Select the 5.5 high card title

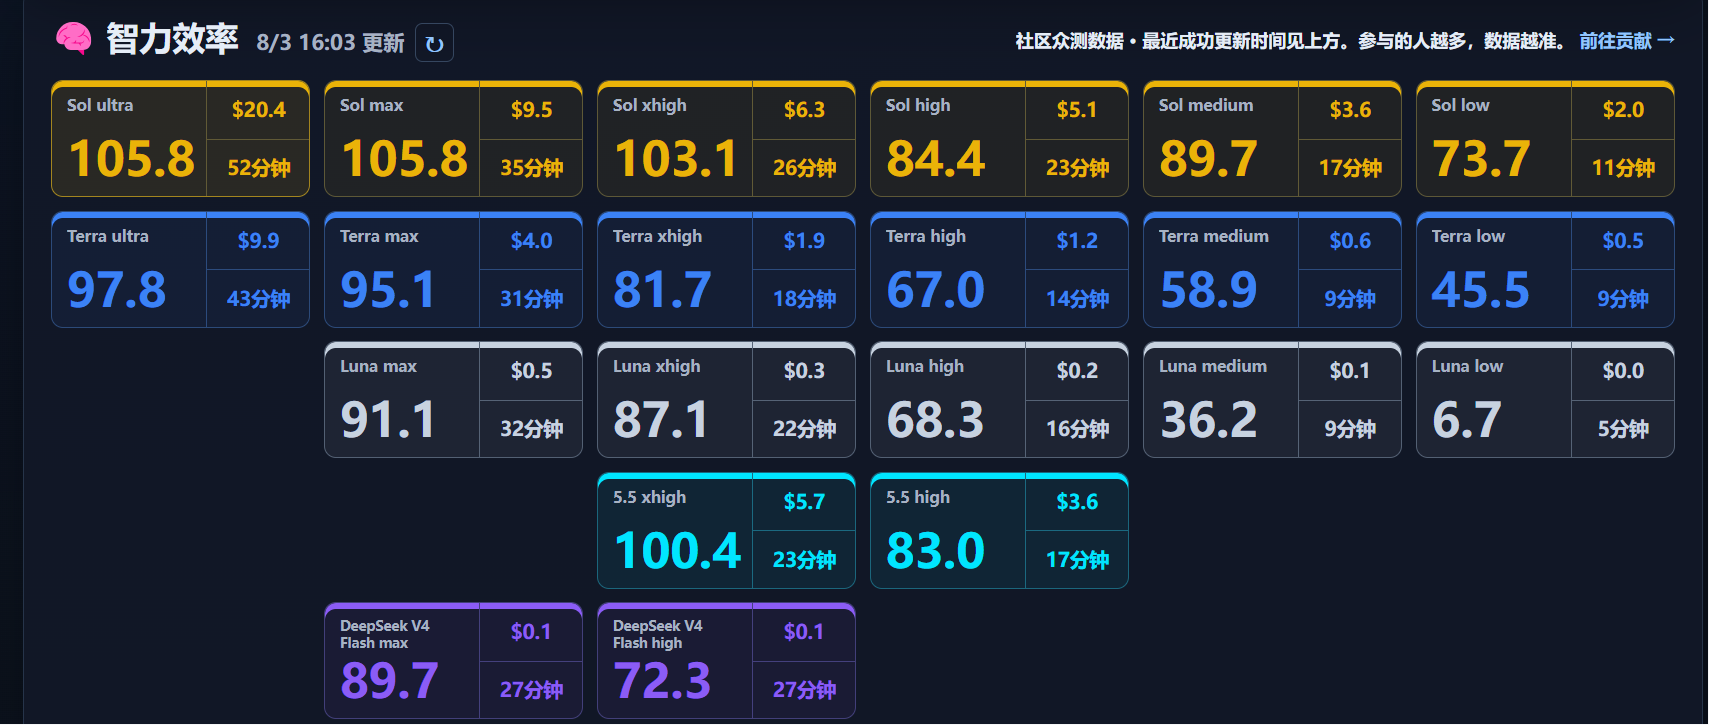tap(918, 497)
